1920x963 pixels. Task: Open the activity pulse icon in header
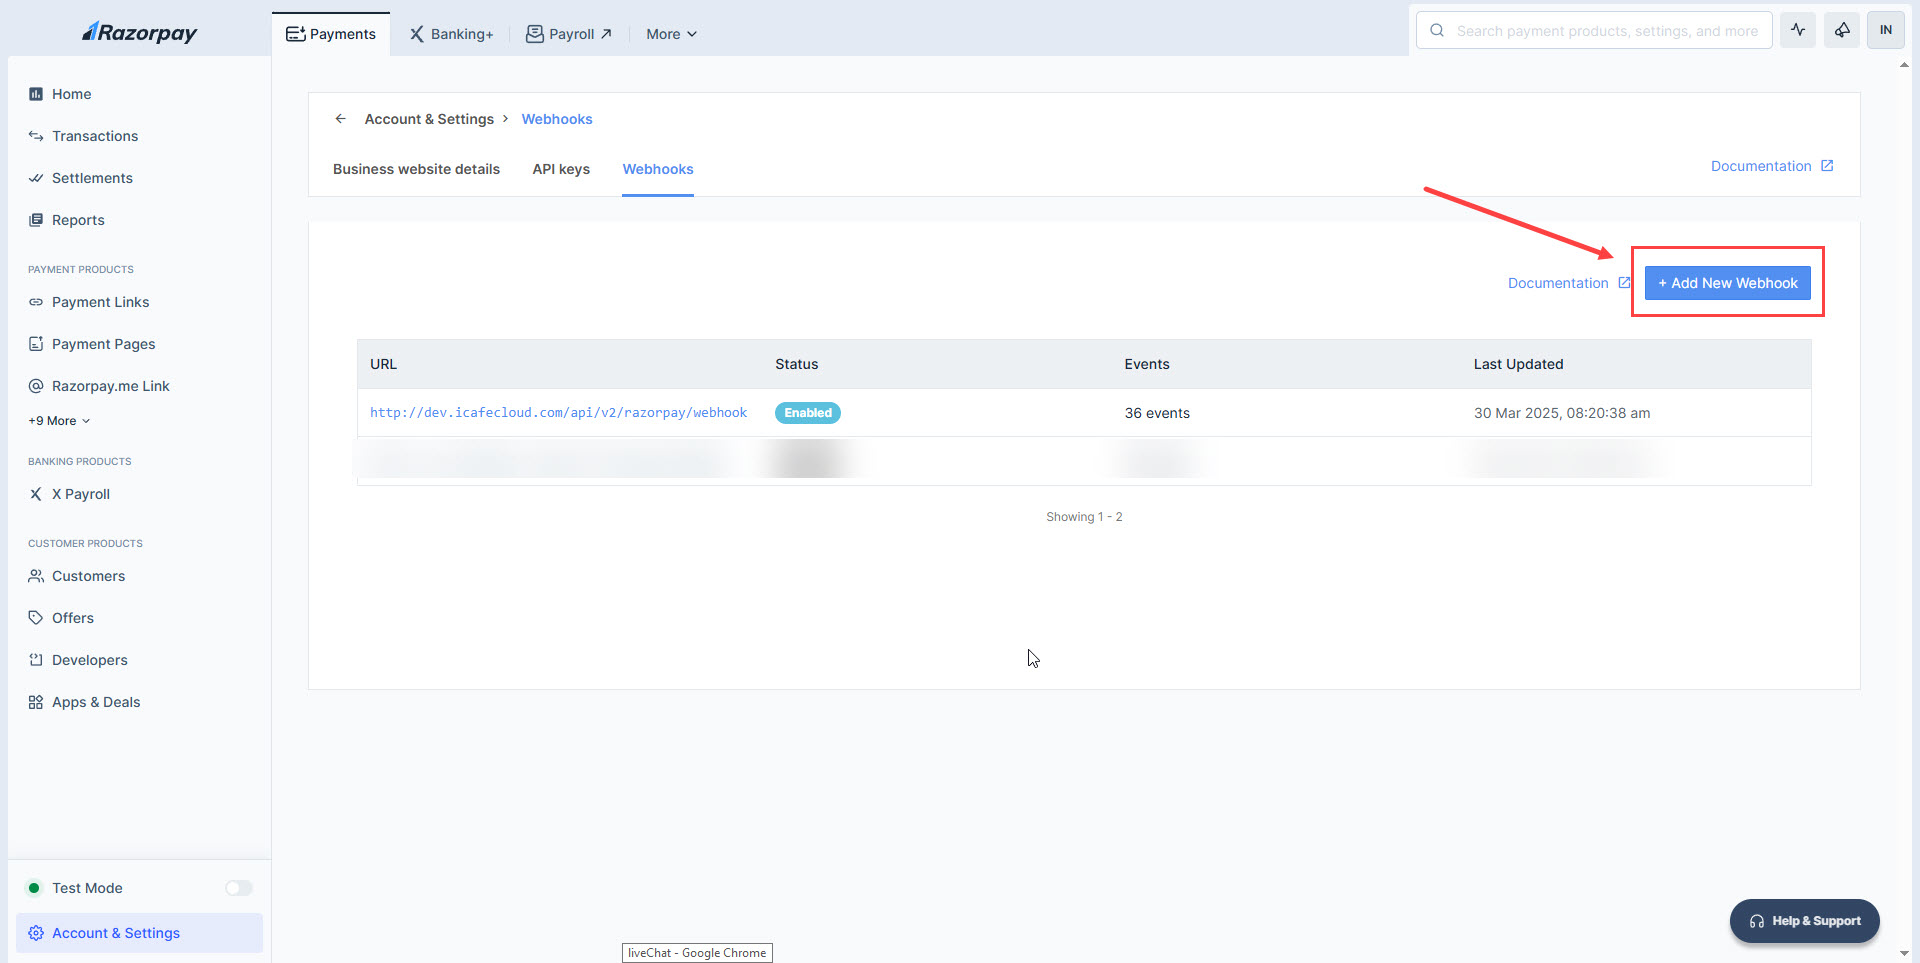click(x=1797, y=30)
